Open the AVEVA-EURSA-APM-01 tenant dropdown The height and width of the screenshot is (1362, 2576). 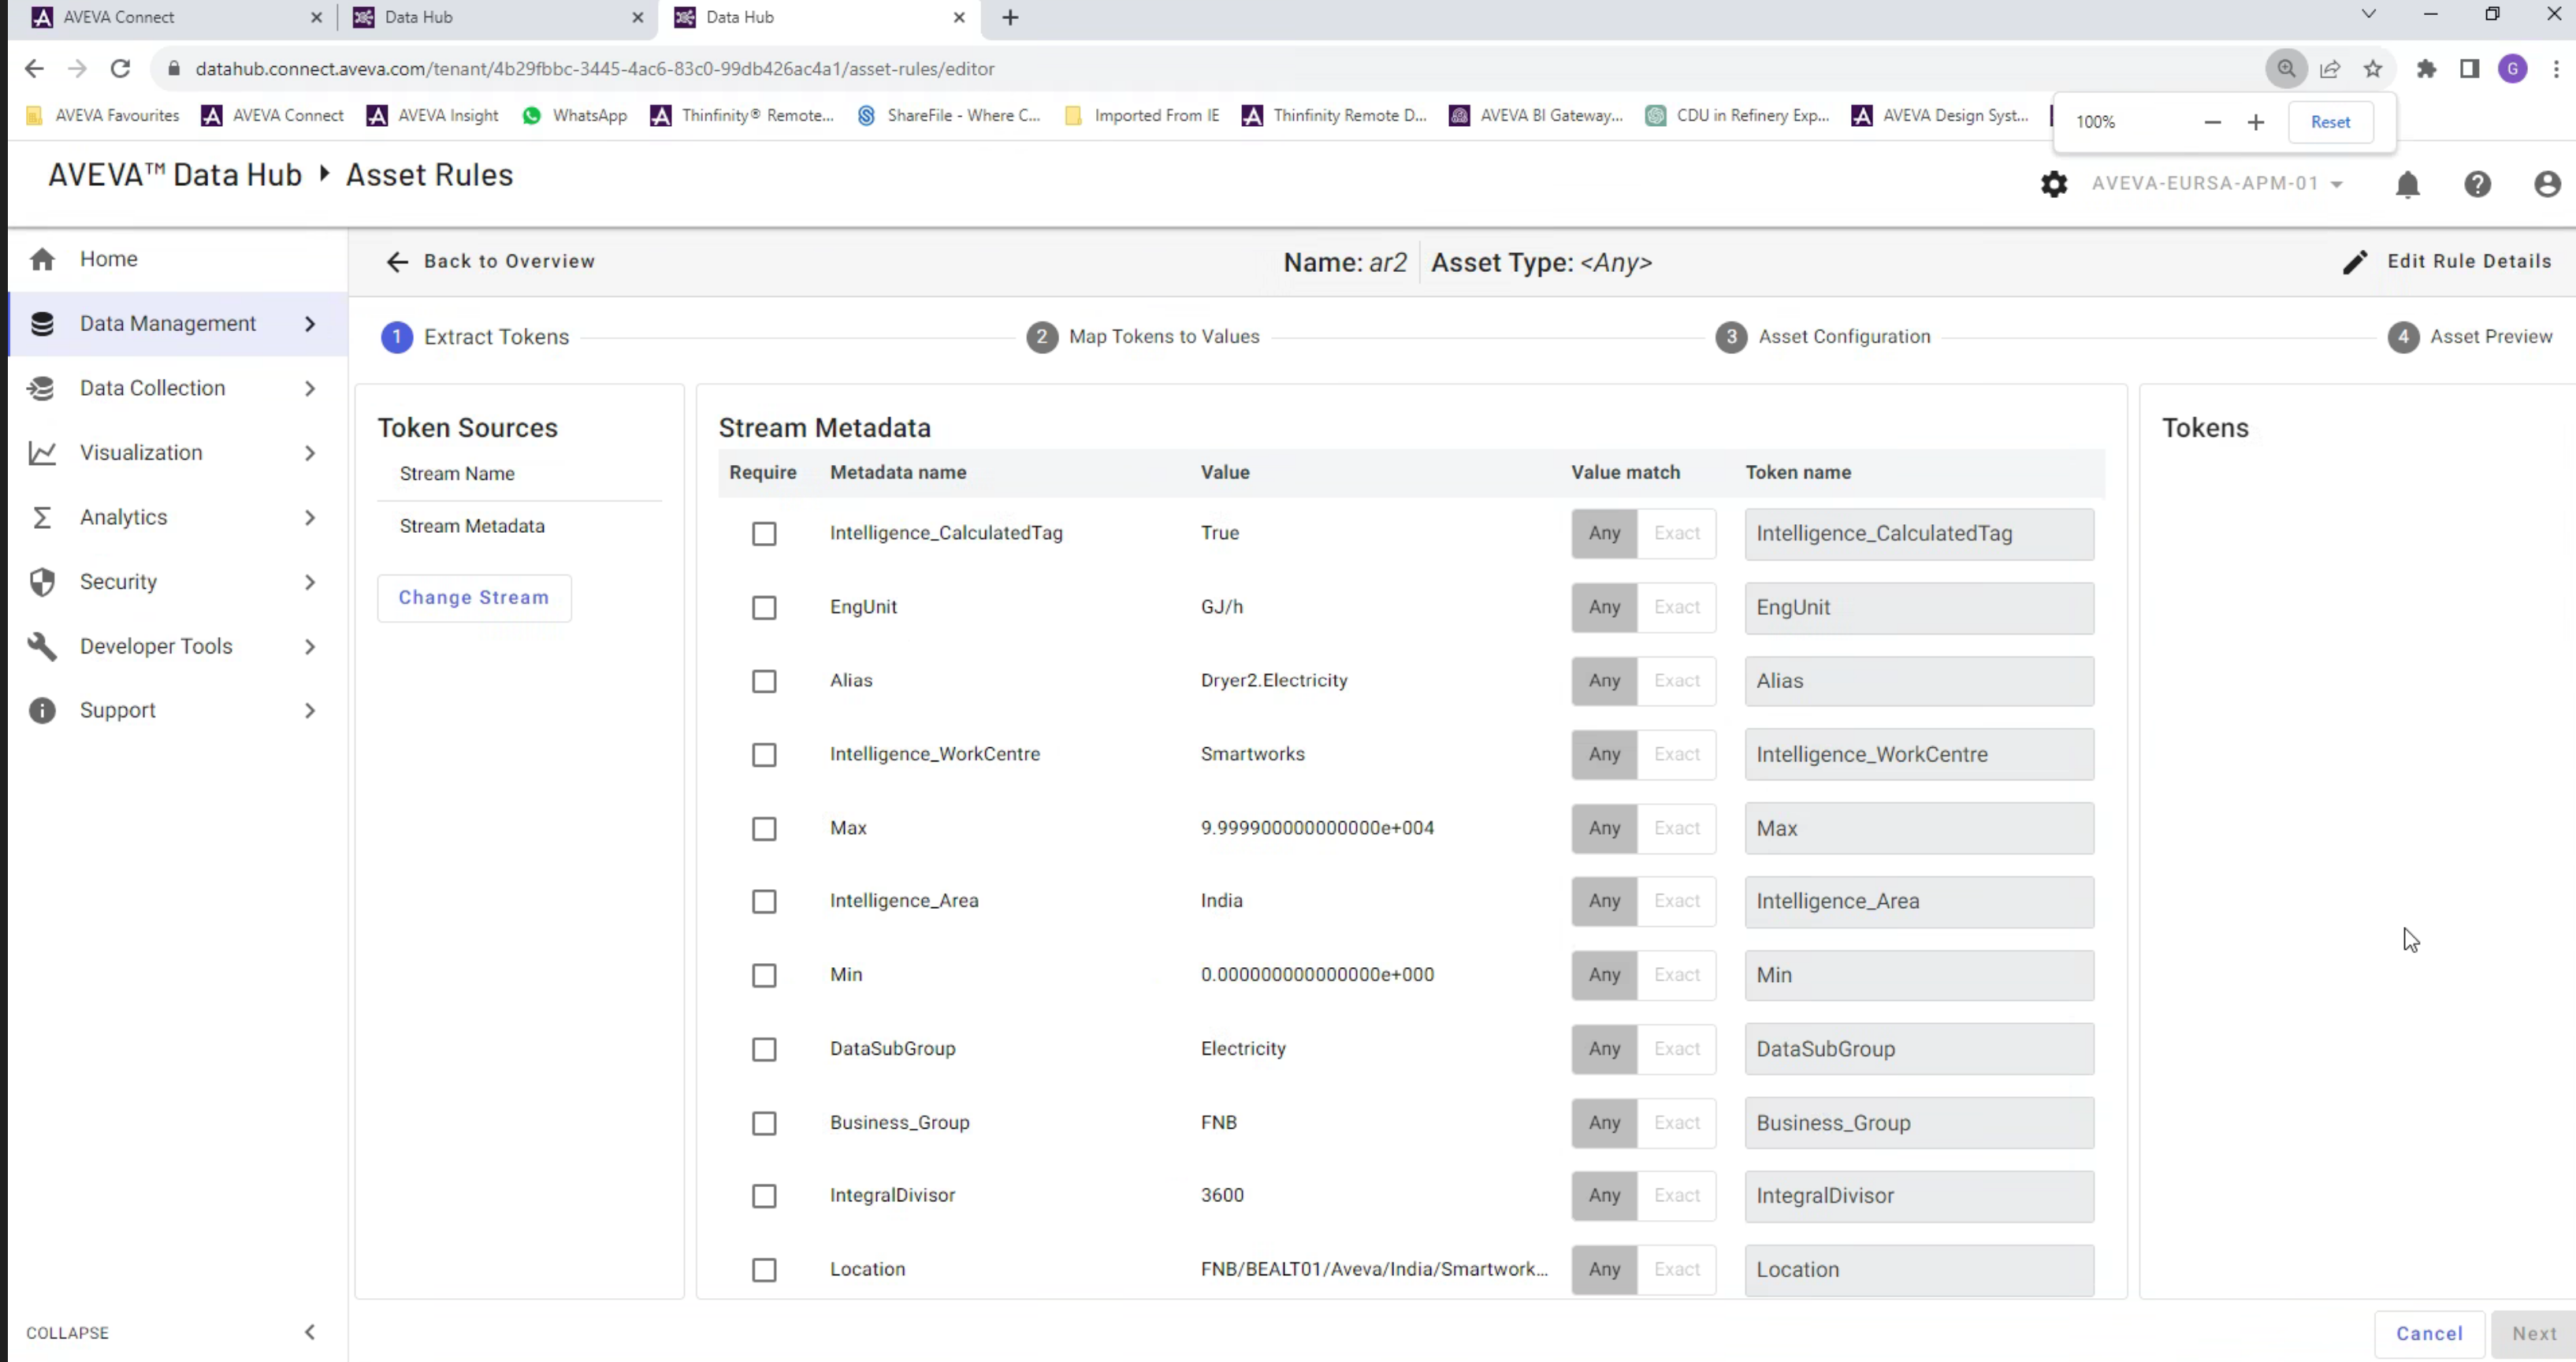pos(2216,184)
